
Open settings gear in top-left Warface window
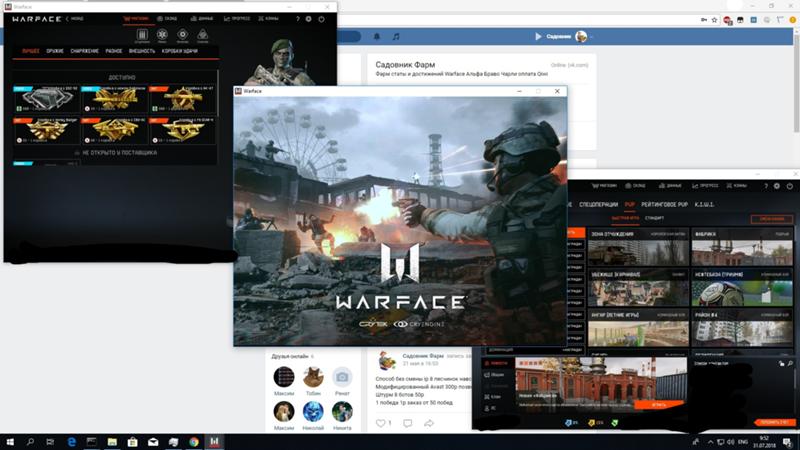pos(309,19)
